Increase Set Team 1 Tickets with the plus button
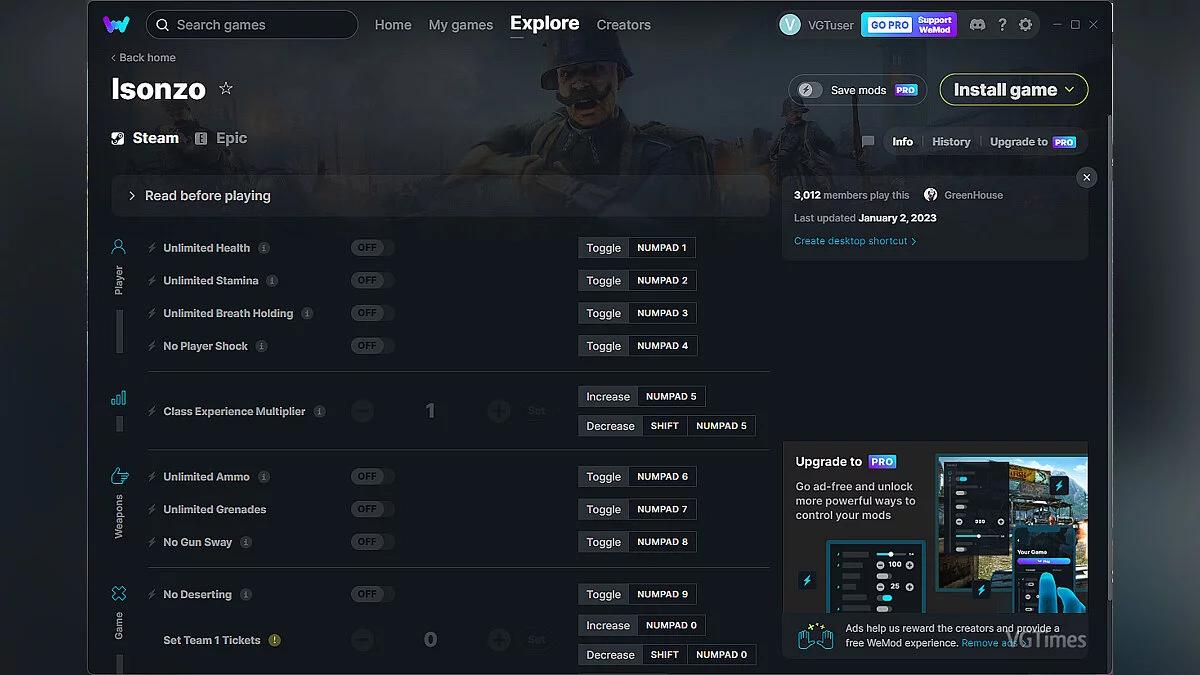The image size is (1200, 675). pos(498,640)
